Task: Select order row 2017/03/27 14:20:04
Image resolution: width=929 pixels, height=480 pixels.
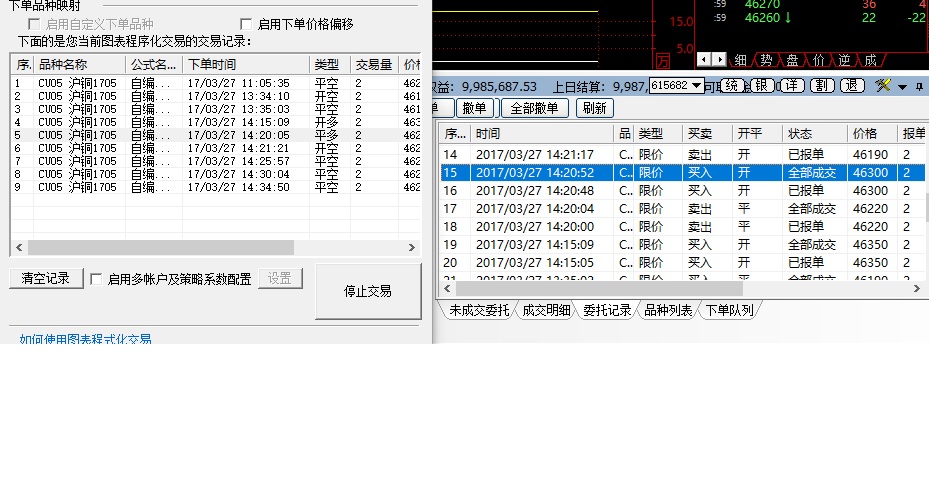Action: pyautogui.click(x=683, y=209)
